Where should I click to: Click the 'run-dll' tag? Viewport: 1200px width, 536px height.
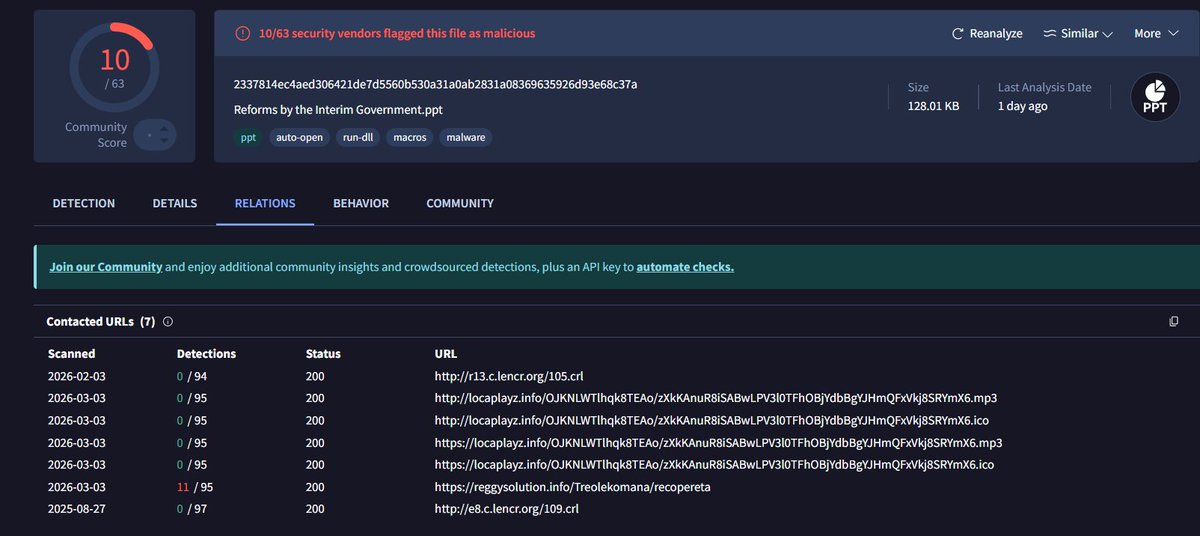click(x=358, y=137)
